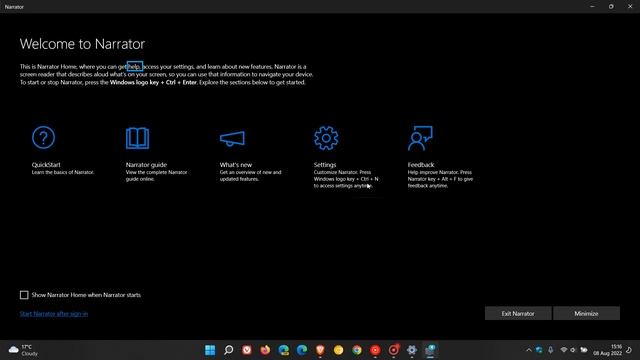This screenshot has height=360, width=640.
Task: Click the 'QuickStart' title text
Action: [46, 164]
